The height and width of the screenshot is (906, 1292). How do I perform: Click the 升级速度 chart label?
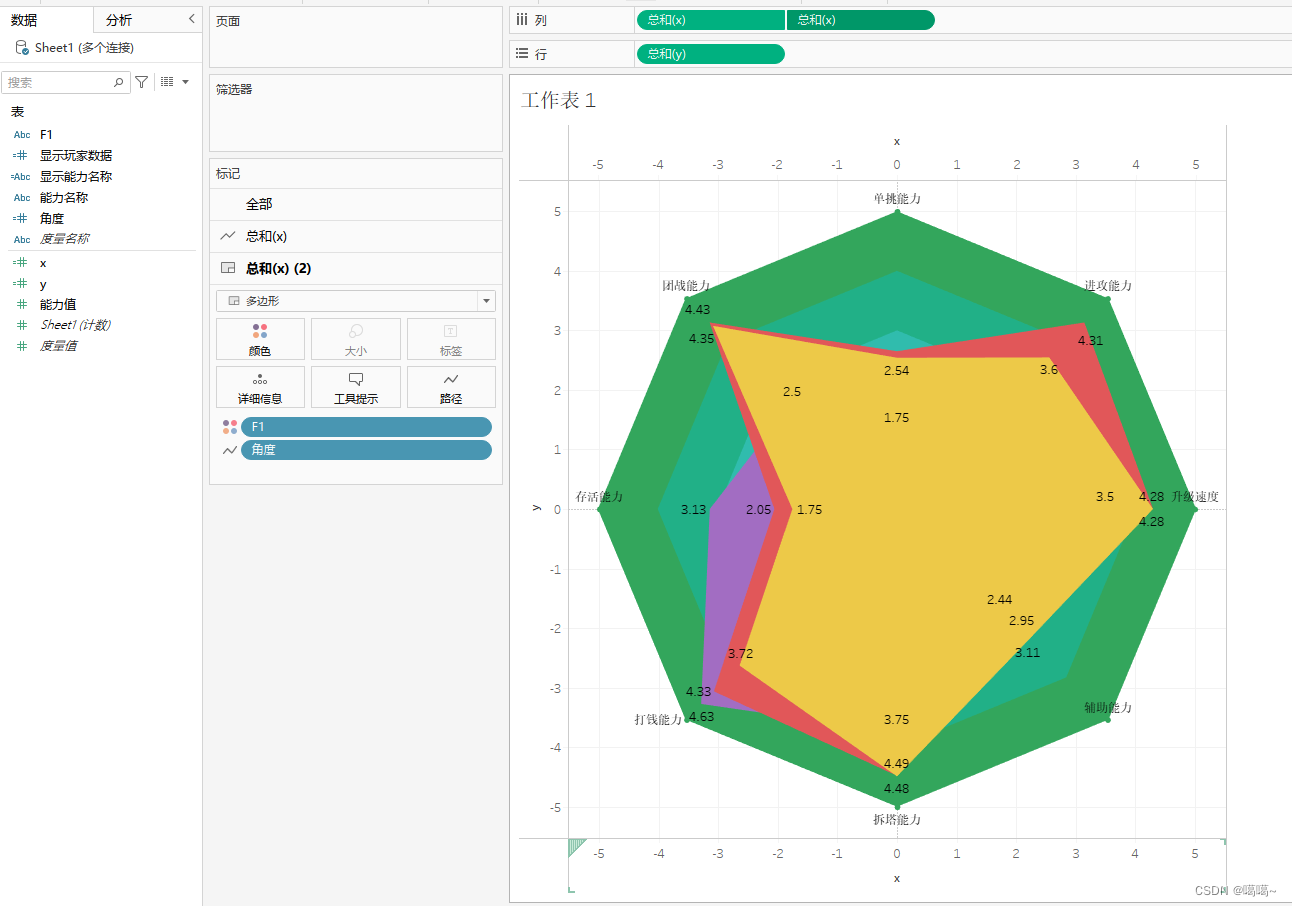point(1195,496)
